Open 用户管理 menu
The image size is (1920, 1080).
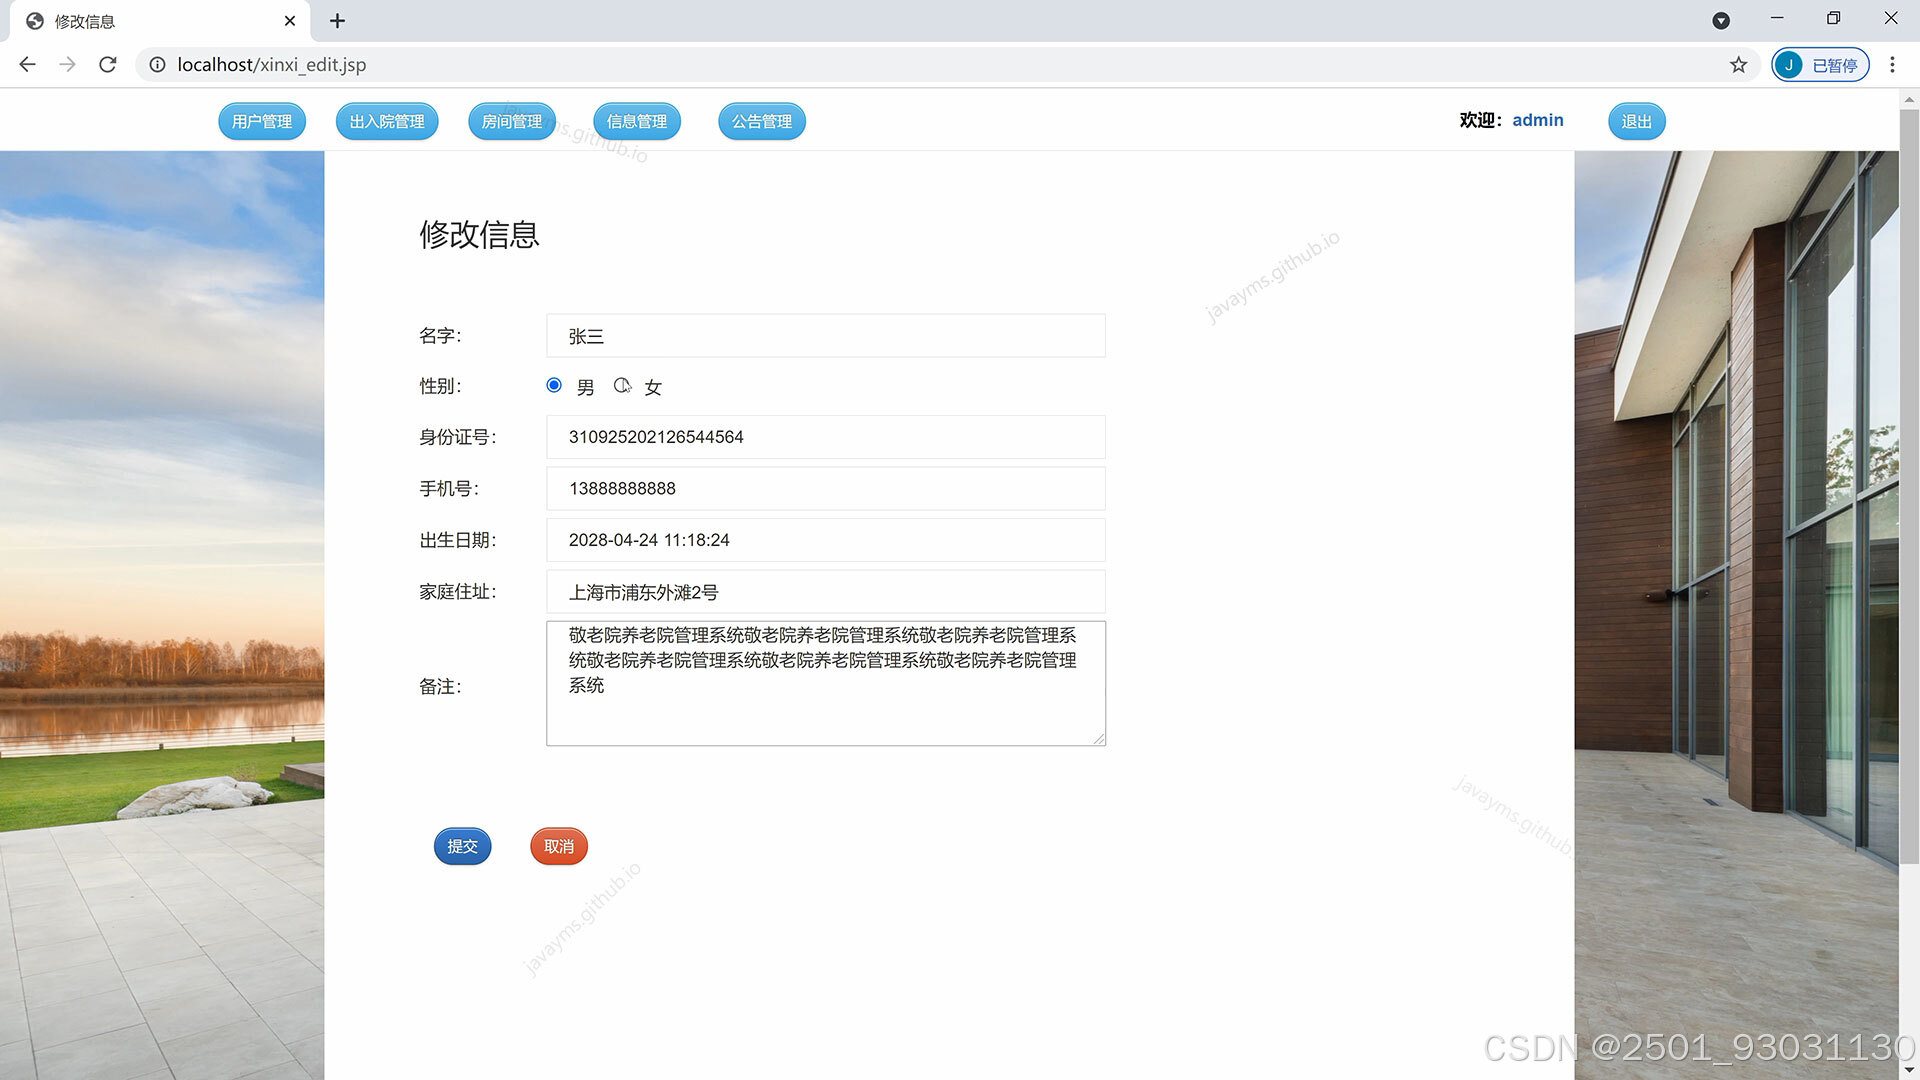coord(262,121)
